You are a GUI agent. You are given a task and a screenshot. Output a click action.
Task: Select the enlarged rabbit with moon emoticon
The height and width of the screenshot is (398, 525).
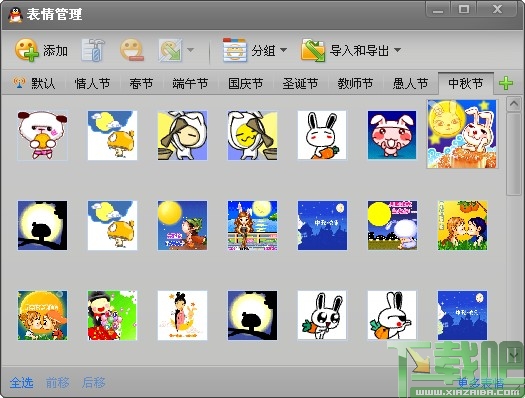462,134
